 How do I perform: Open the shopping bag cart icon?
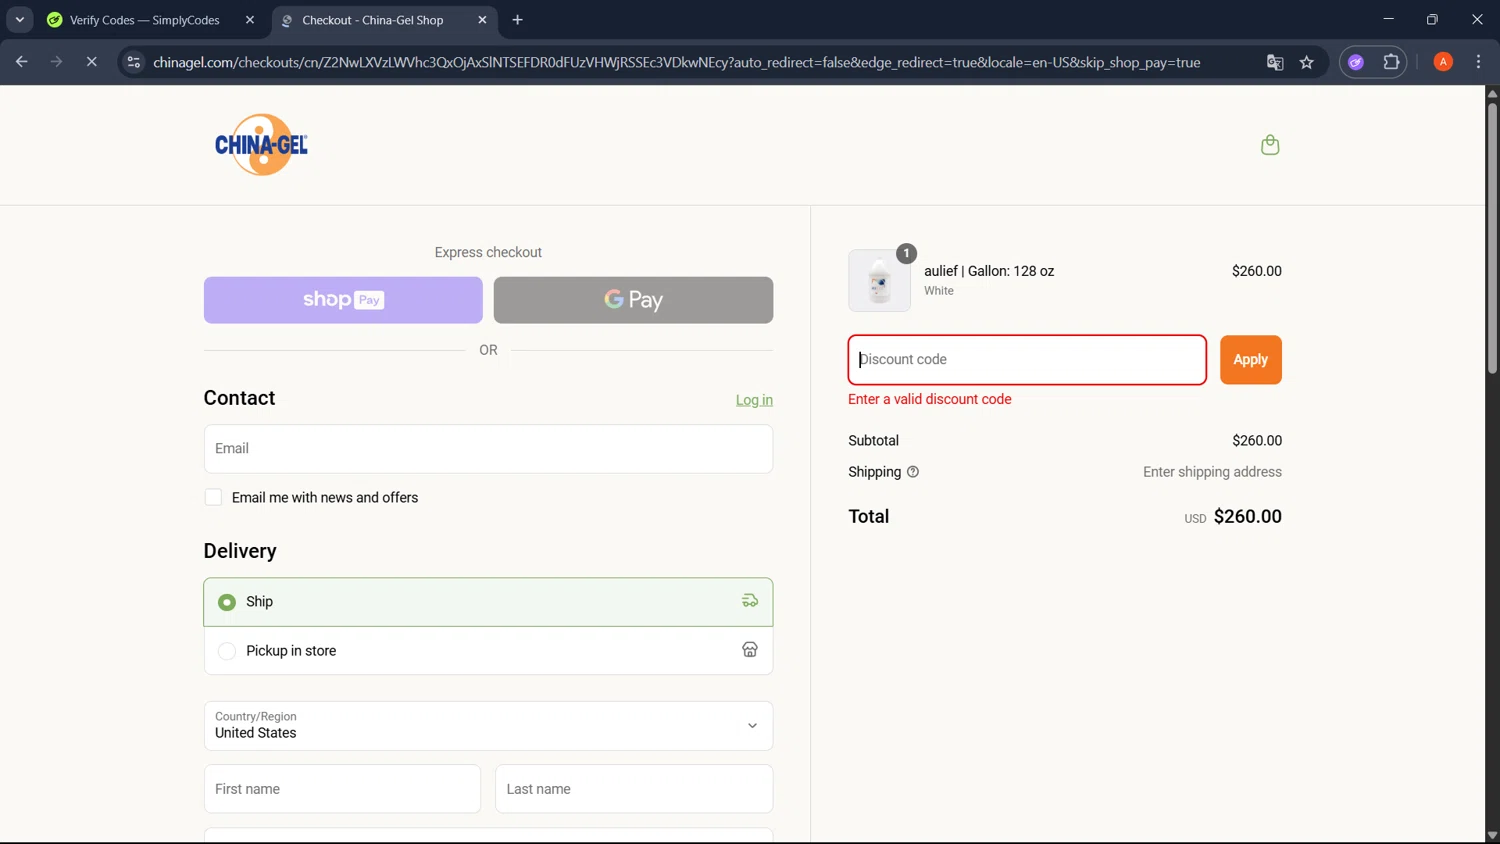coord(1270,145)
